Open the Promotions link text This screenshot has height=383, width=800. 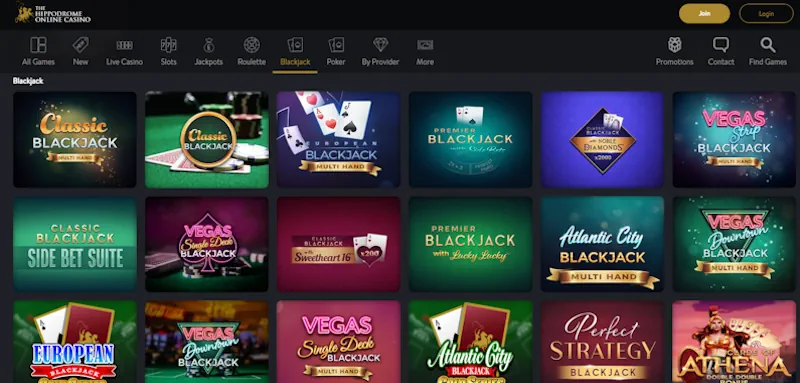point(674,62)
